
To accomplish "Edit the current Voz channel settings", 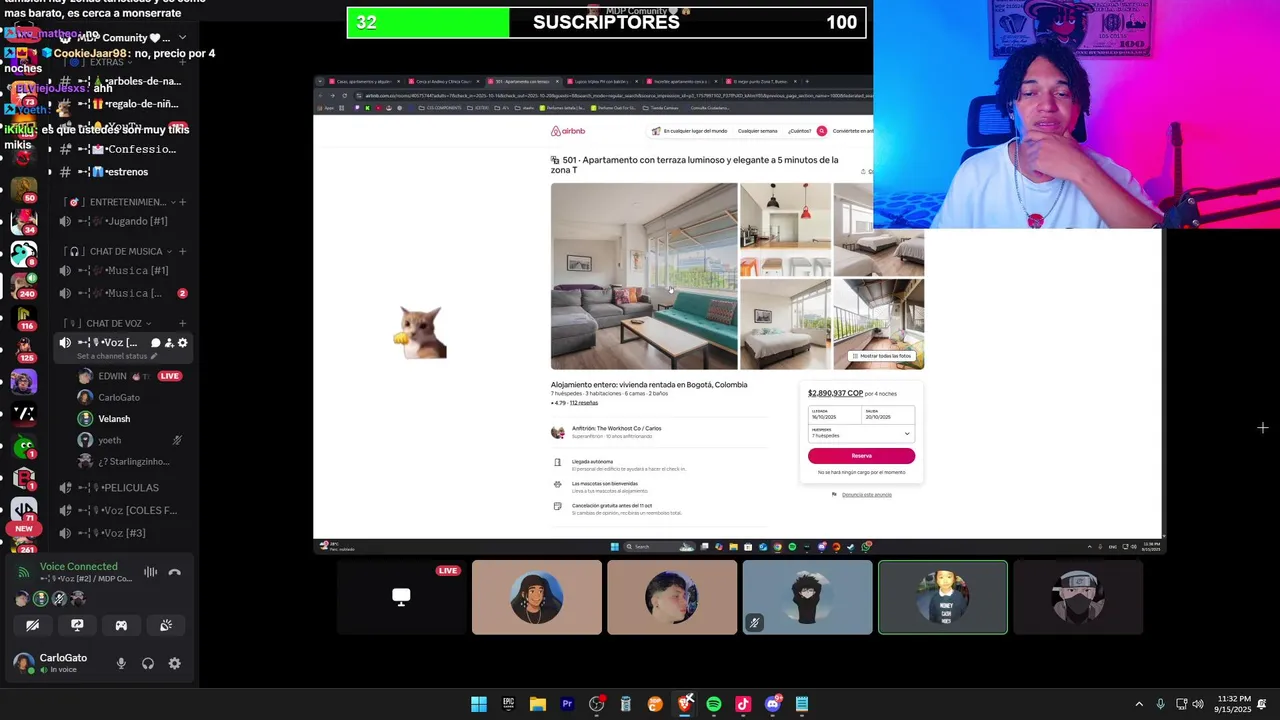I will pyautogui.click(x=182, y=343).
